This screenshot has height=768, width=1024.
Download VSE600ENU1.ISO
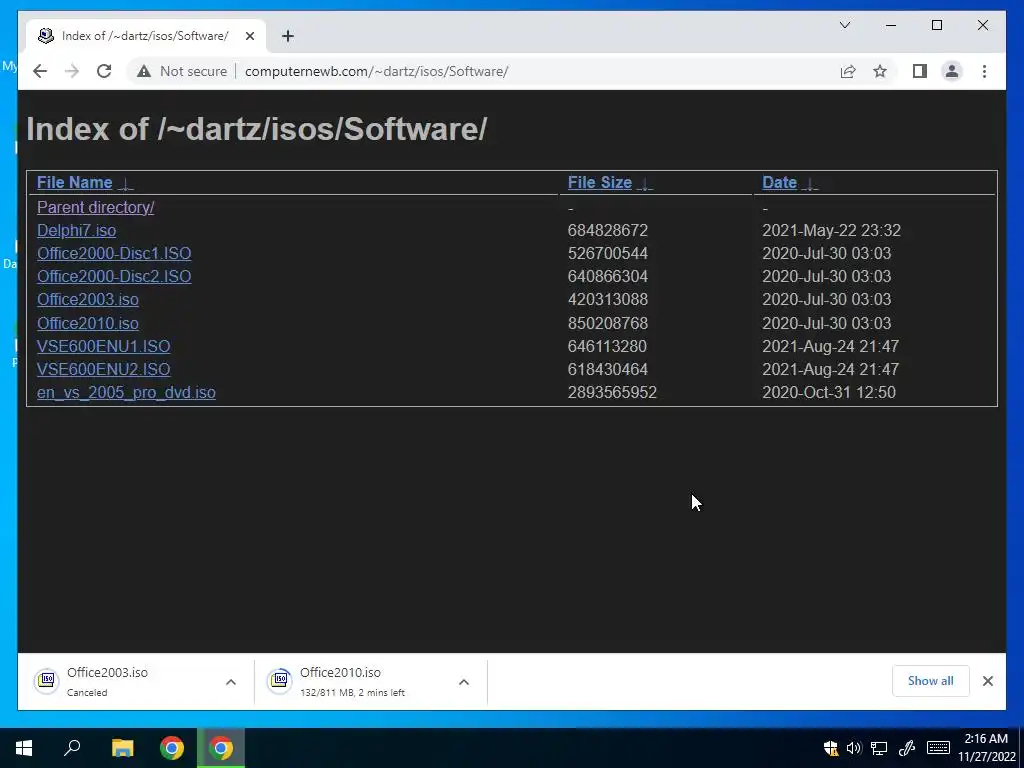point(103,346)
